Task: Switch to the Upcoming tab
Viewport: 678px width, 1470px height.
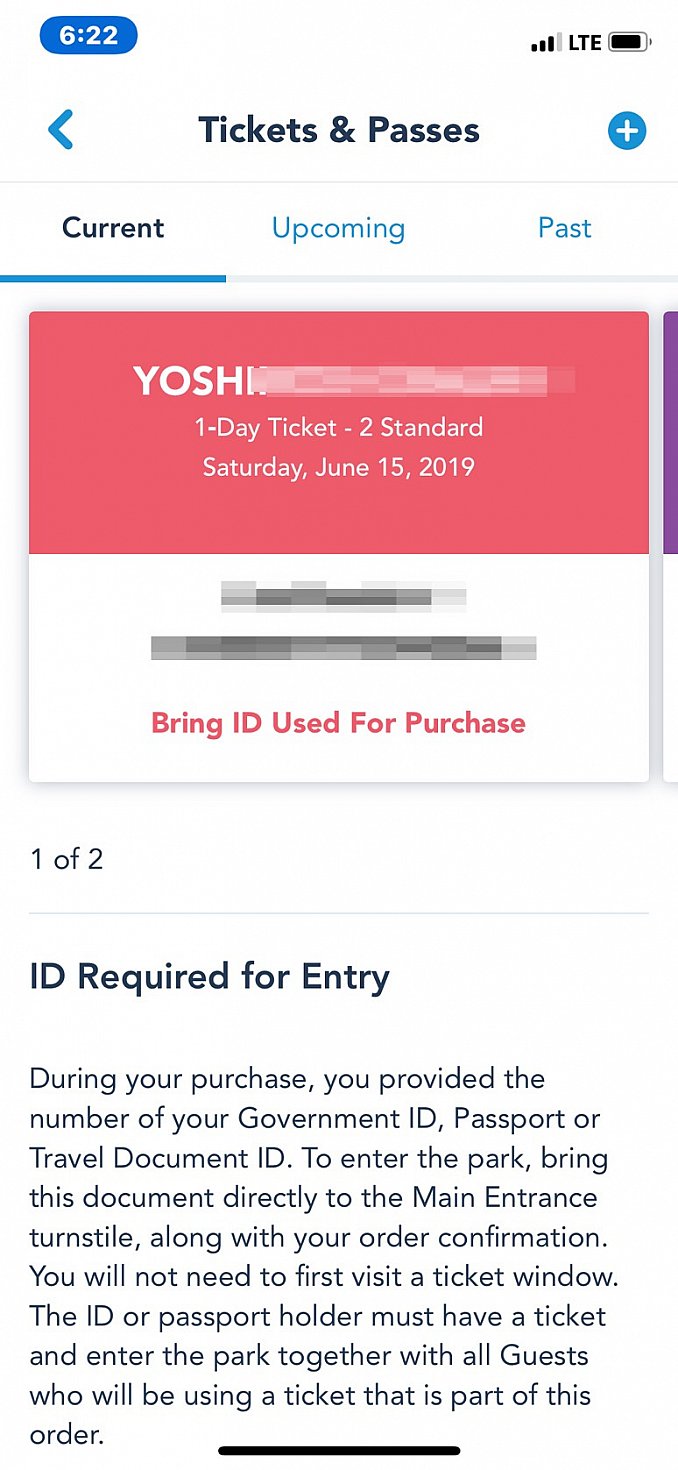Action: click(x=339, y=228)
